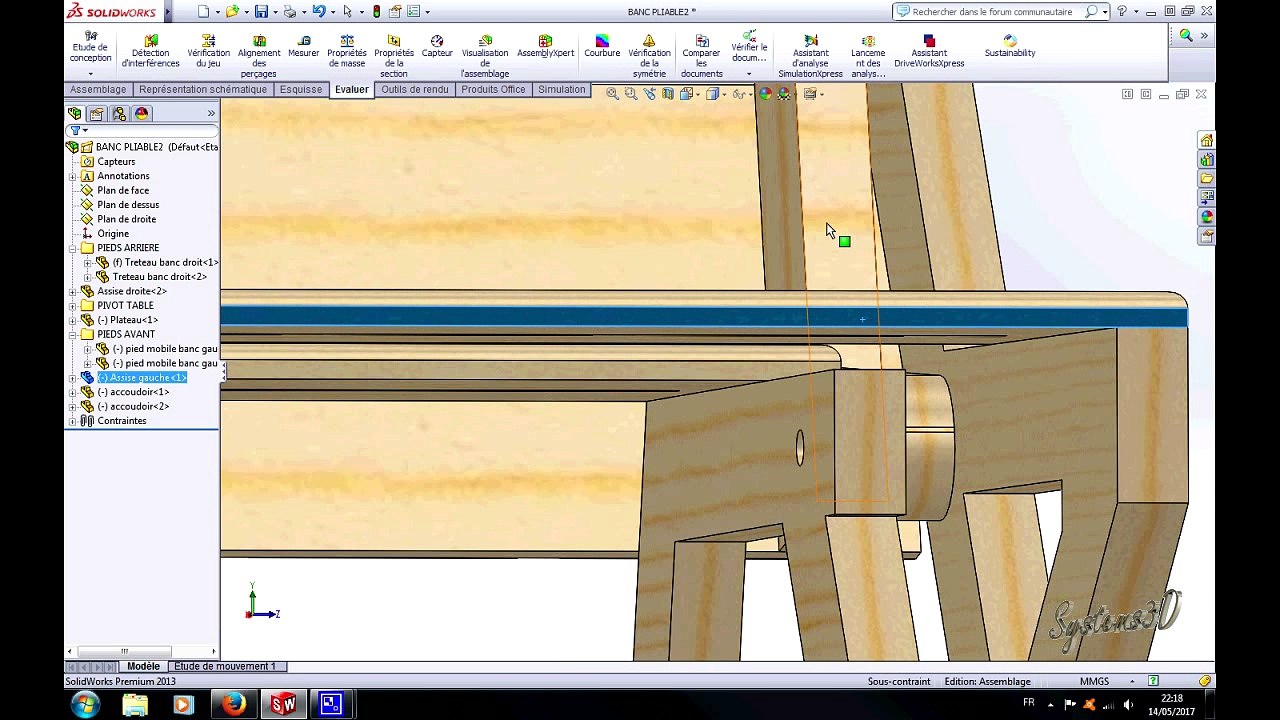Select the Origine tree item
The height and width of the screenshot is (720, 1280).
coord(113,234)
